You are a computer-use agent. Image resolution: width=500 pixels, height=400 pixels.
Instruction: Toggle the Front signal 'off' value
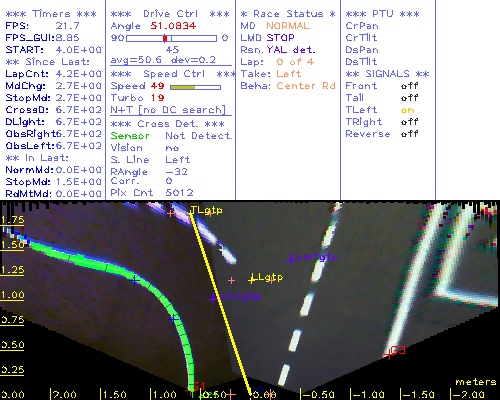click(410, 86)
